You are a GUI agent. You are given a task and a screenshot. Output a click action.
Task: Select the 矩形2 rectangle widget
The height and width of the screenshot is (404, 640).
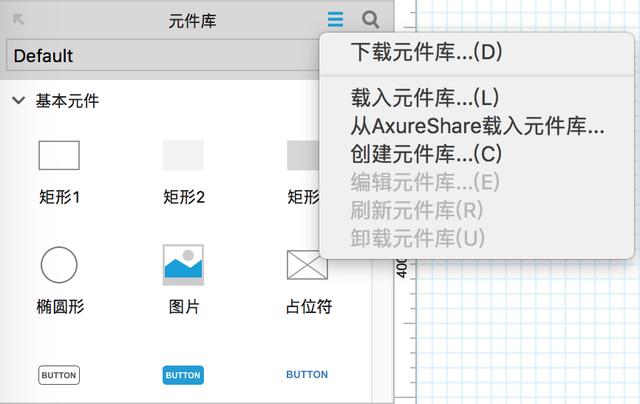[183, 155]
